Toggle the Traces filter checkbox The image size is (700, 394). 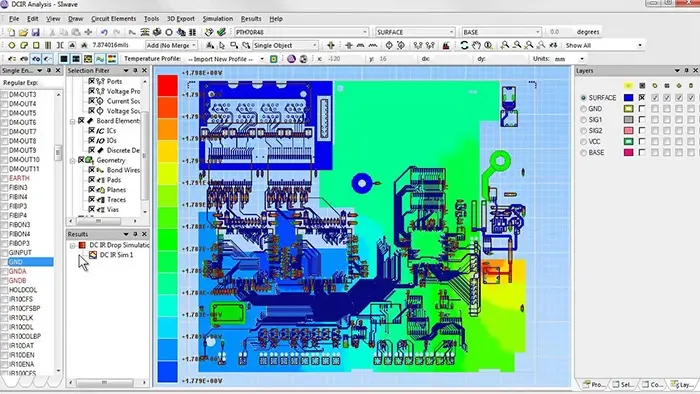click(x=91, y=199)
